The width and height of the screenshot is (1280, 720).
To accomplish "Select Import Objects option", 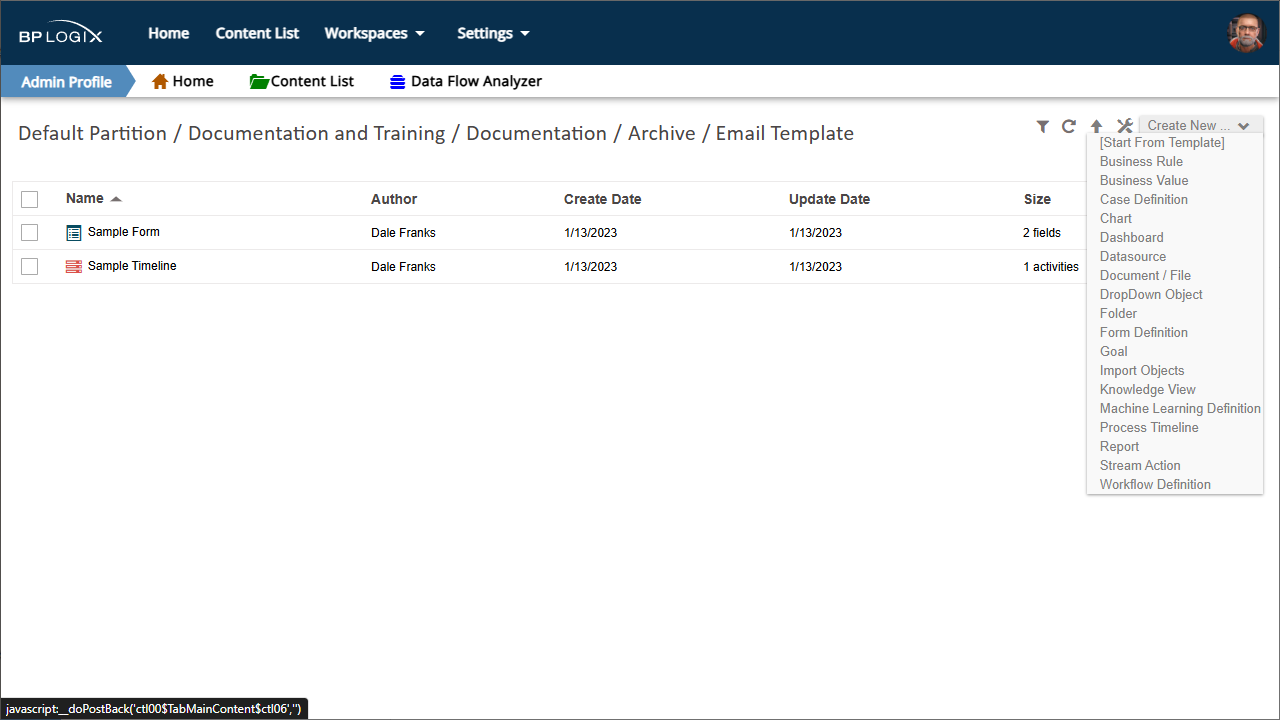I will [1142, 371].
